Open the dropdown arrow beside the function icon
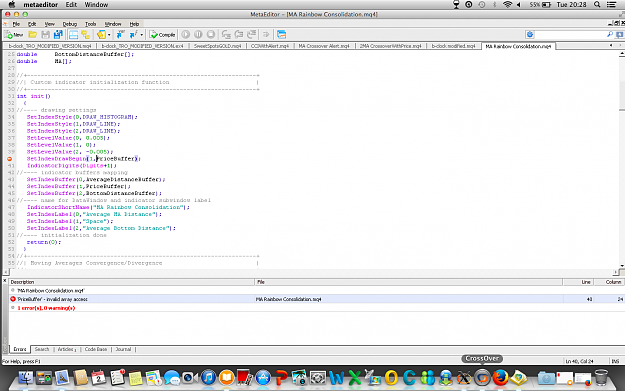The width and height of the screenshot is (625, 391). click(142, 35)
